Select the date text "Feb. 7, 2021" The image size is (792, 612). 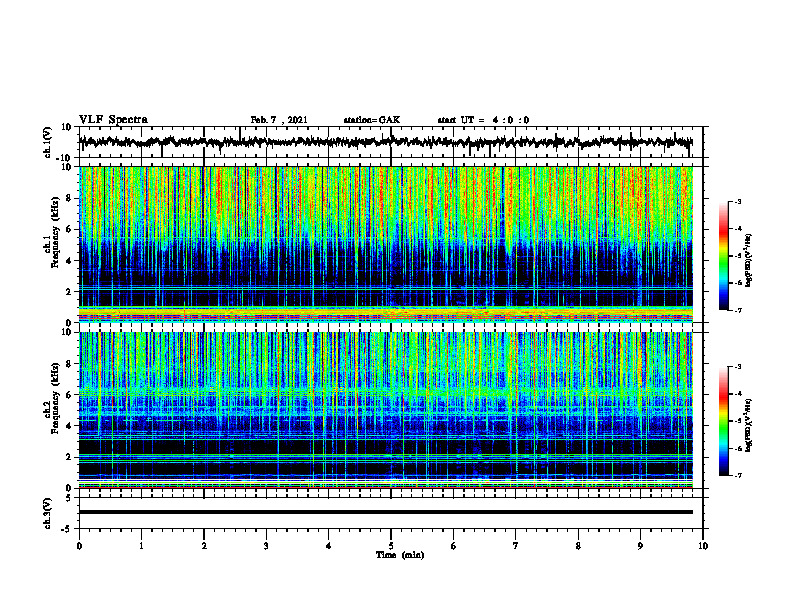click(x=279, y=120)
